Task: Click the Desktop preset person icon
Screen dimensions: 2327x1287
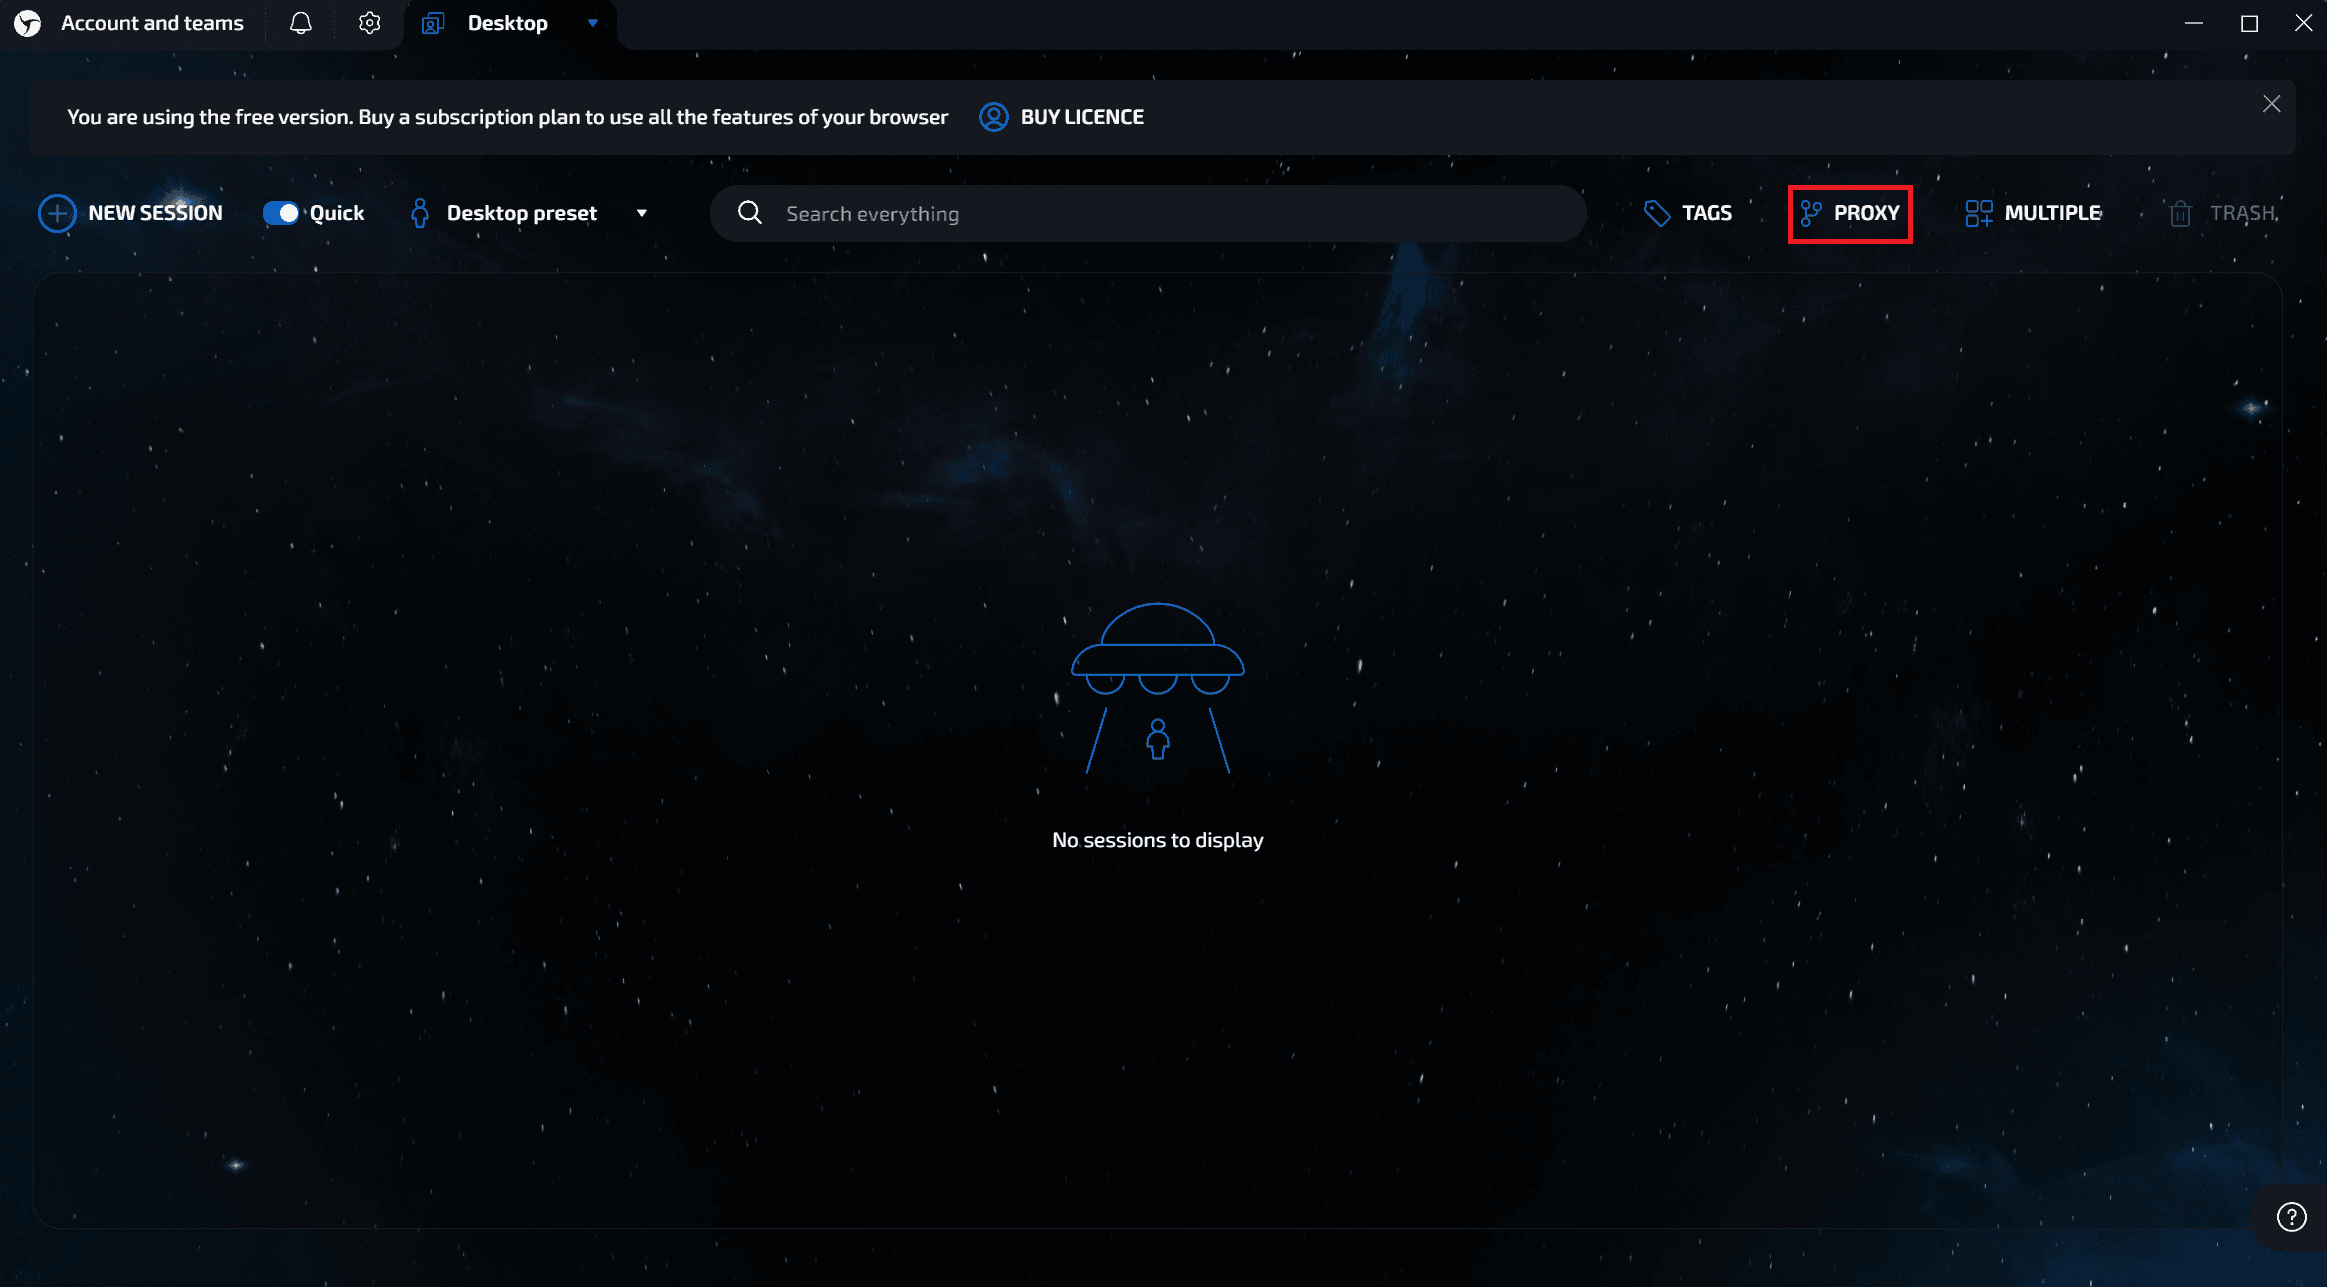Action: click(x=420, y=213)
